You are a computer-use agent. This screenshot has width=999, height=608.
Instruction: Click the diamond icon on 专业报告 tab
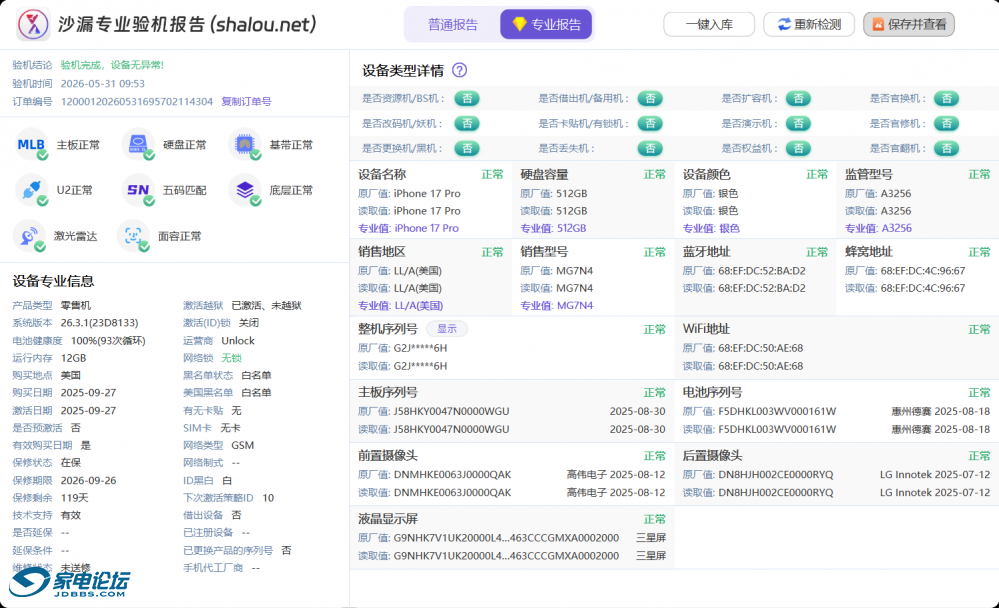[519, 24]
